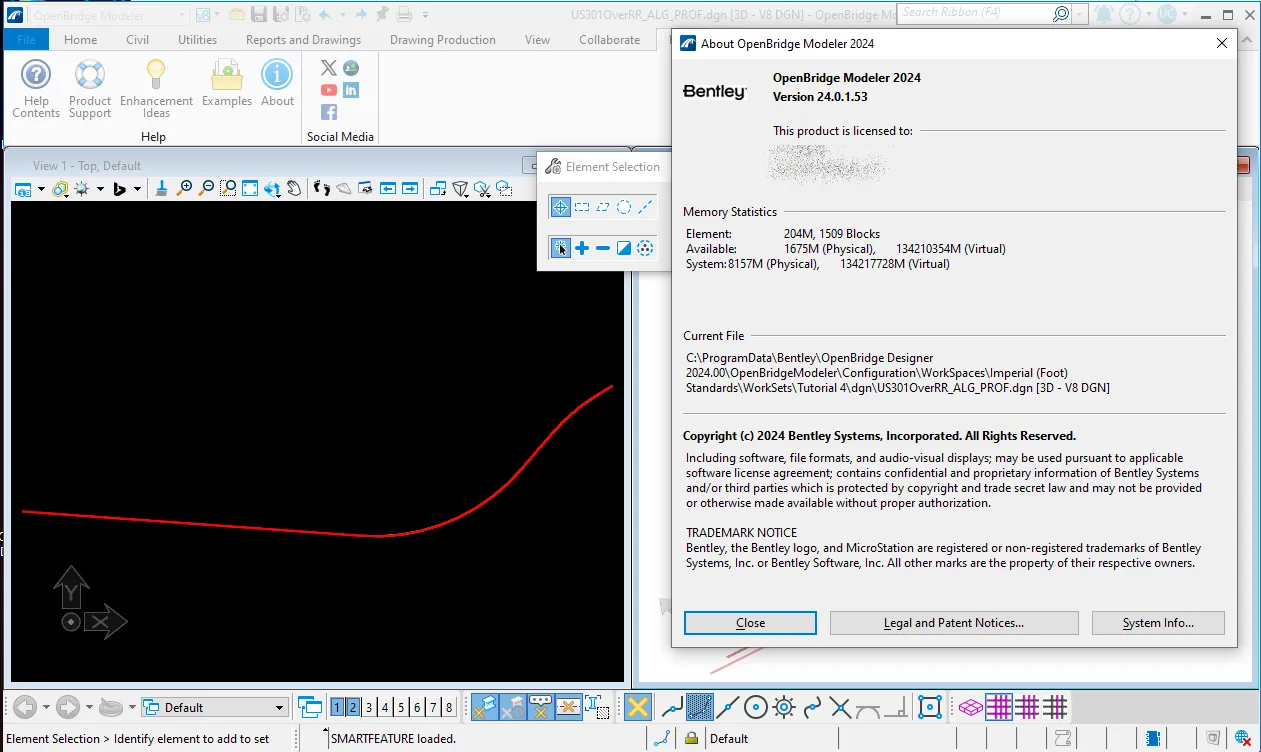Expand the back arrow history dropdown
1261x752 pixels.
click(45, 708)
